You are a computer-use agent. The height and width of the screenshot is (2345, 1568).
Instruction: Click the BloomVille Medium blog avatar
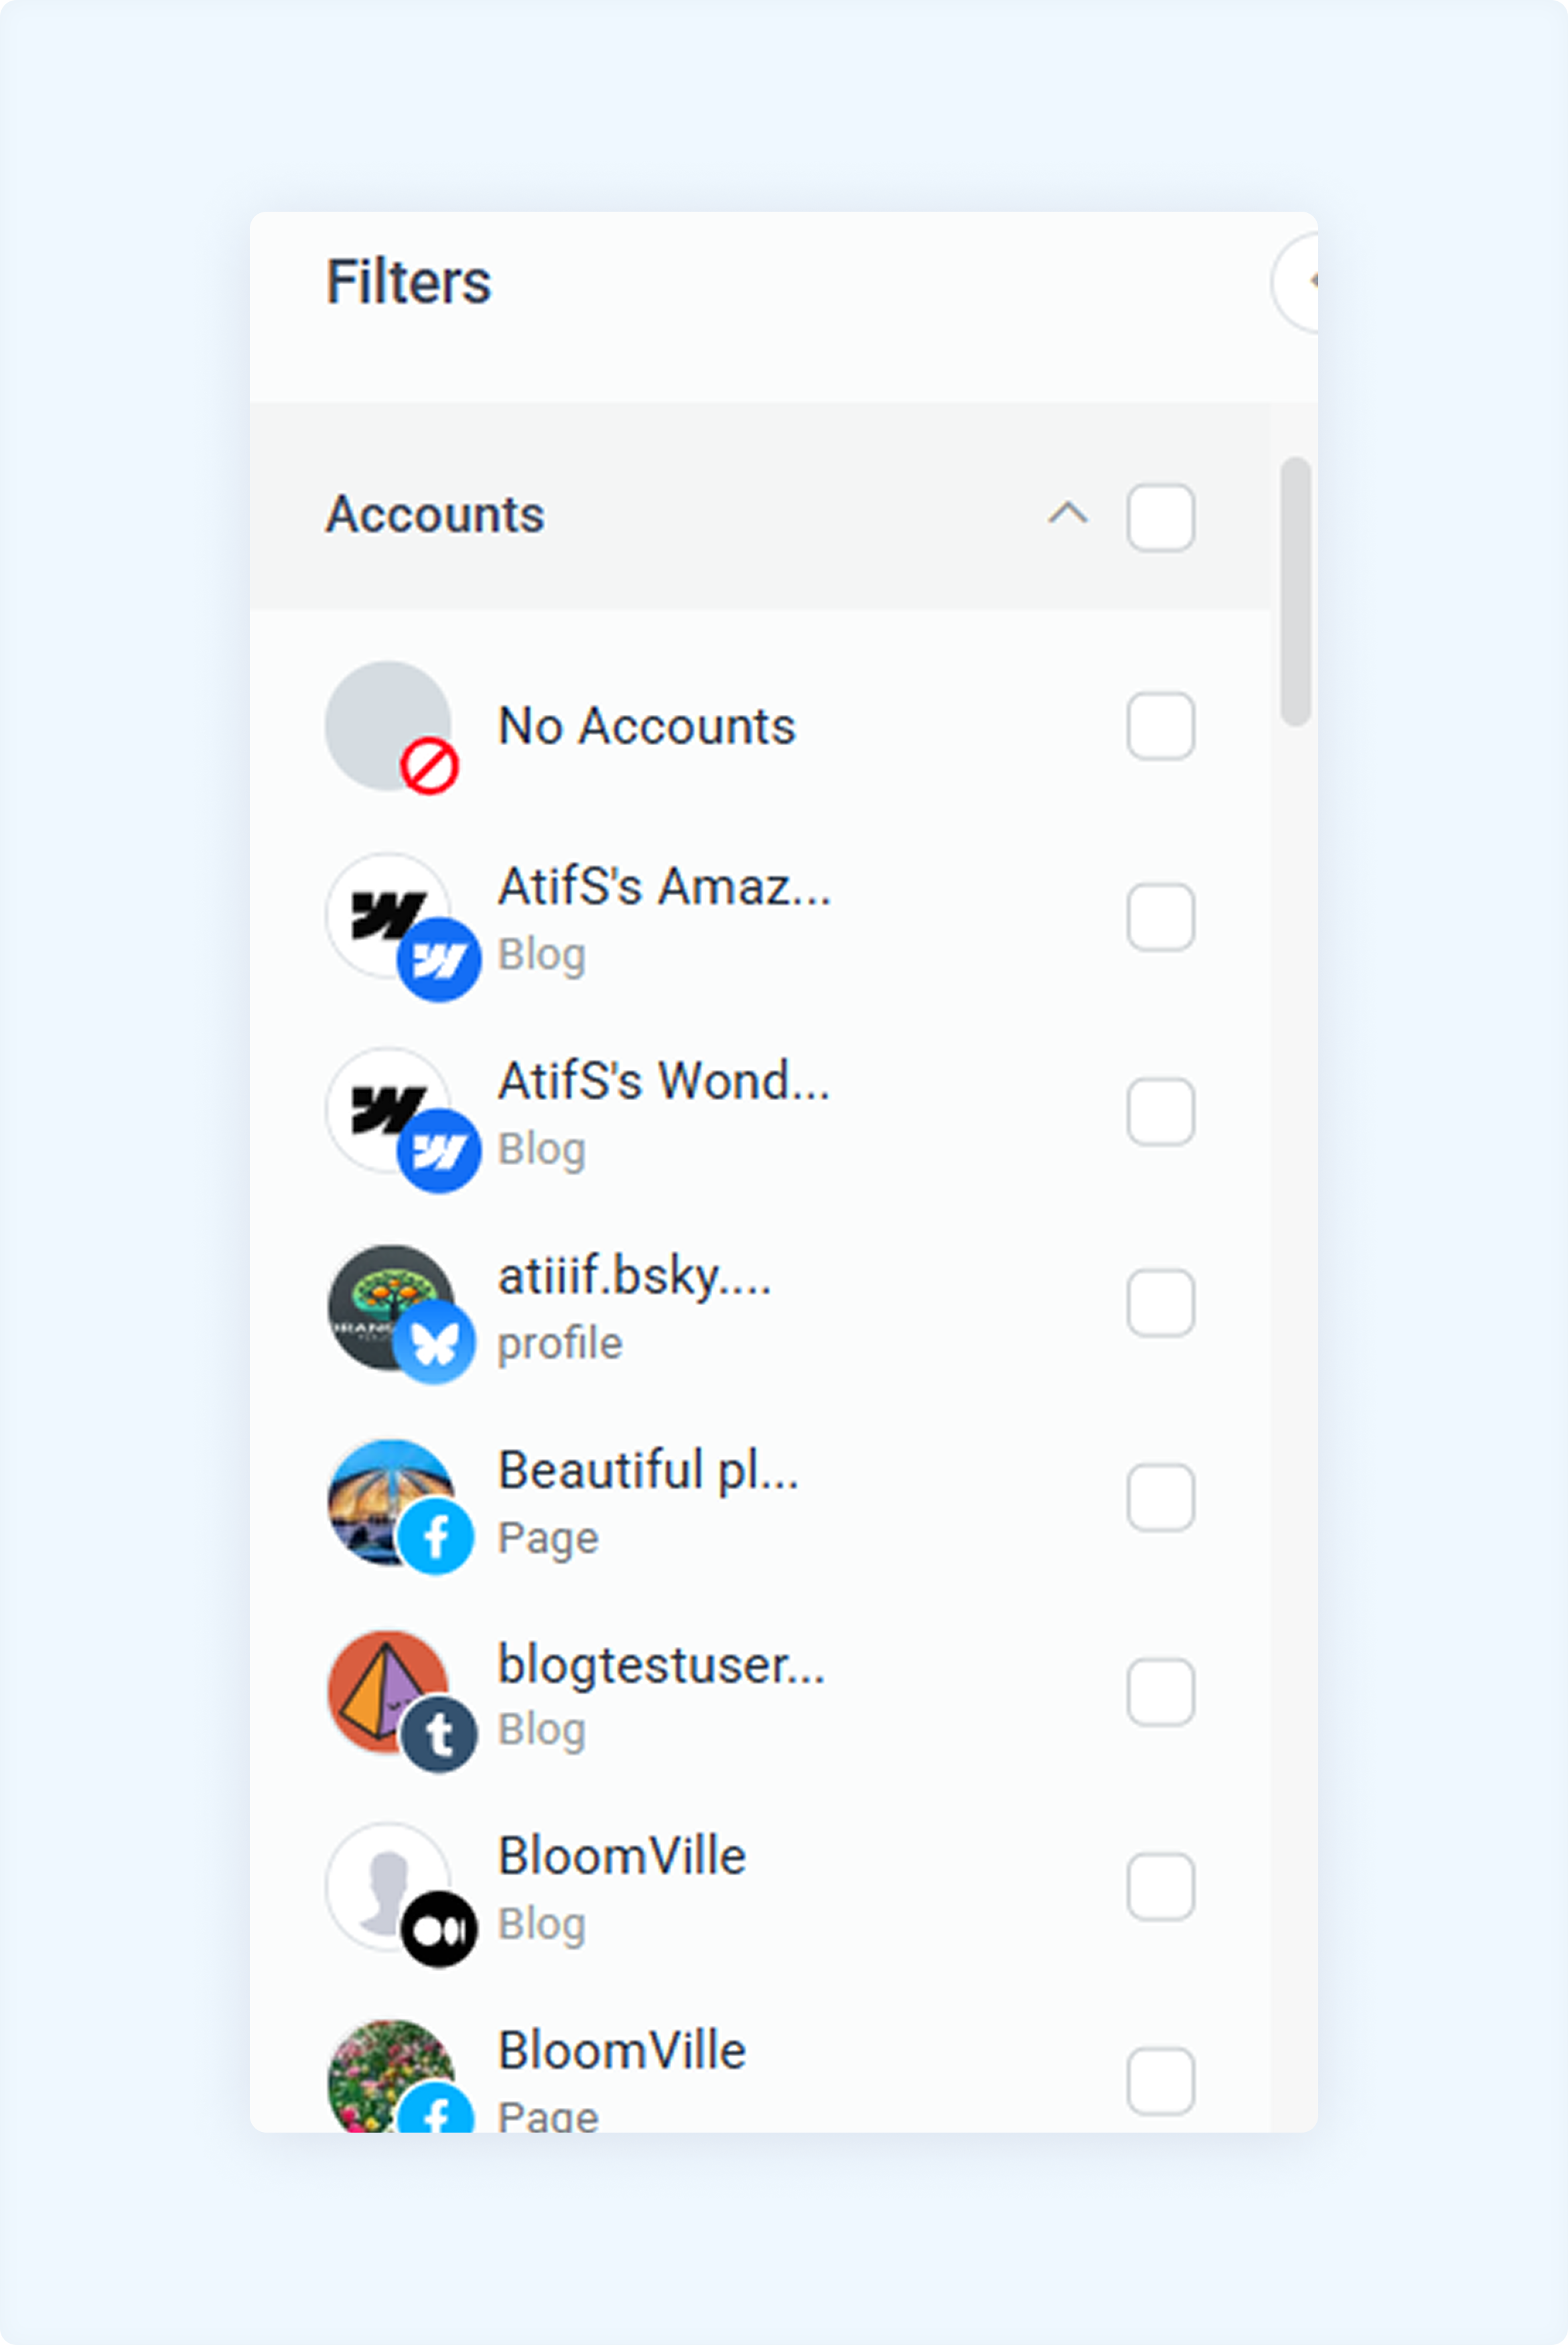coord(389,1886)
